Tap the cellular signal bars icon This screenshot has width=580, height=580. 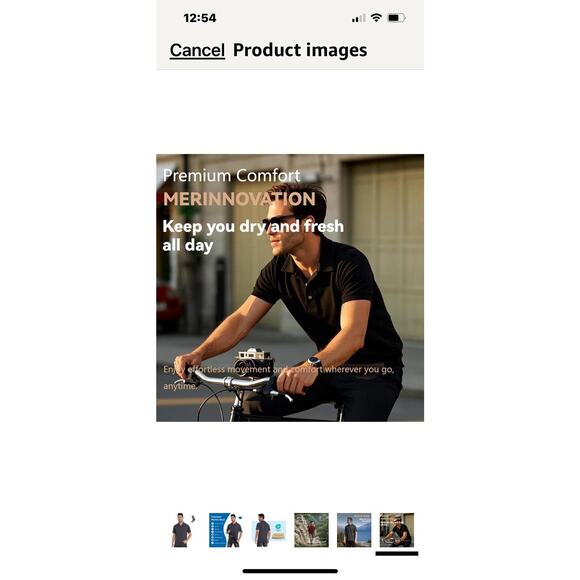(x=359, y=18)
